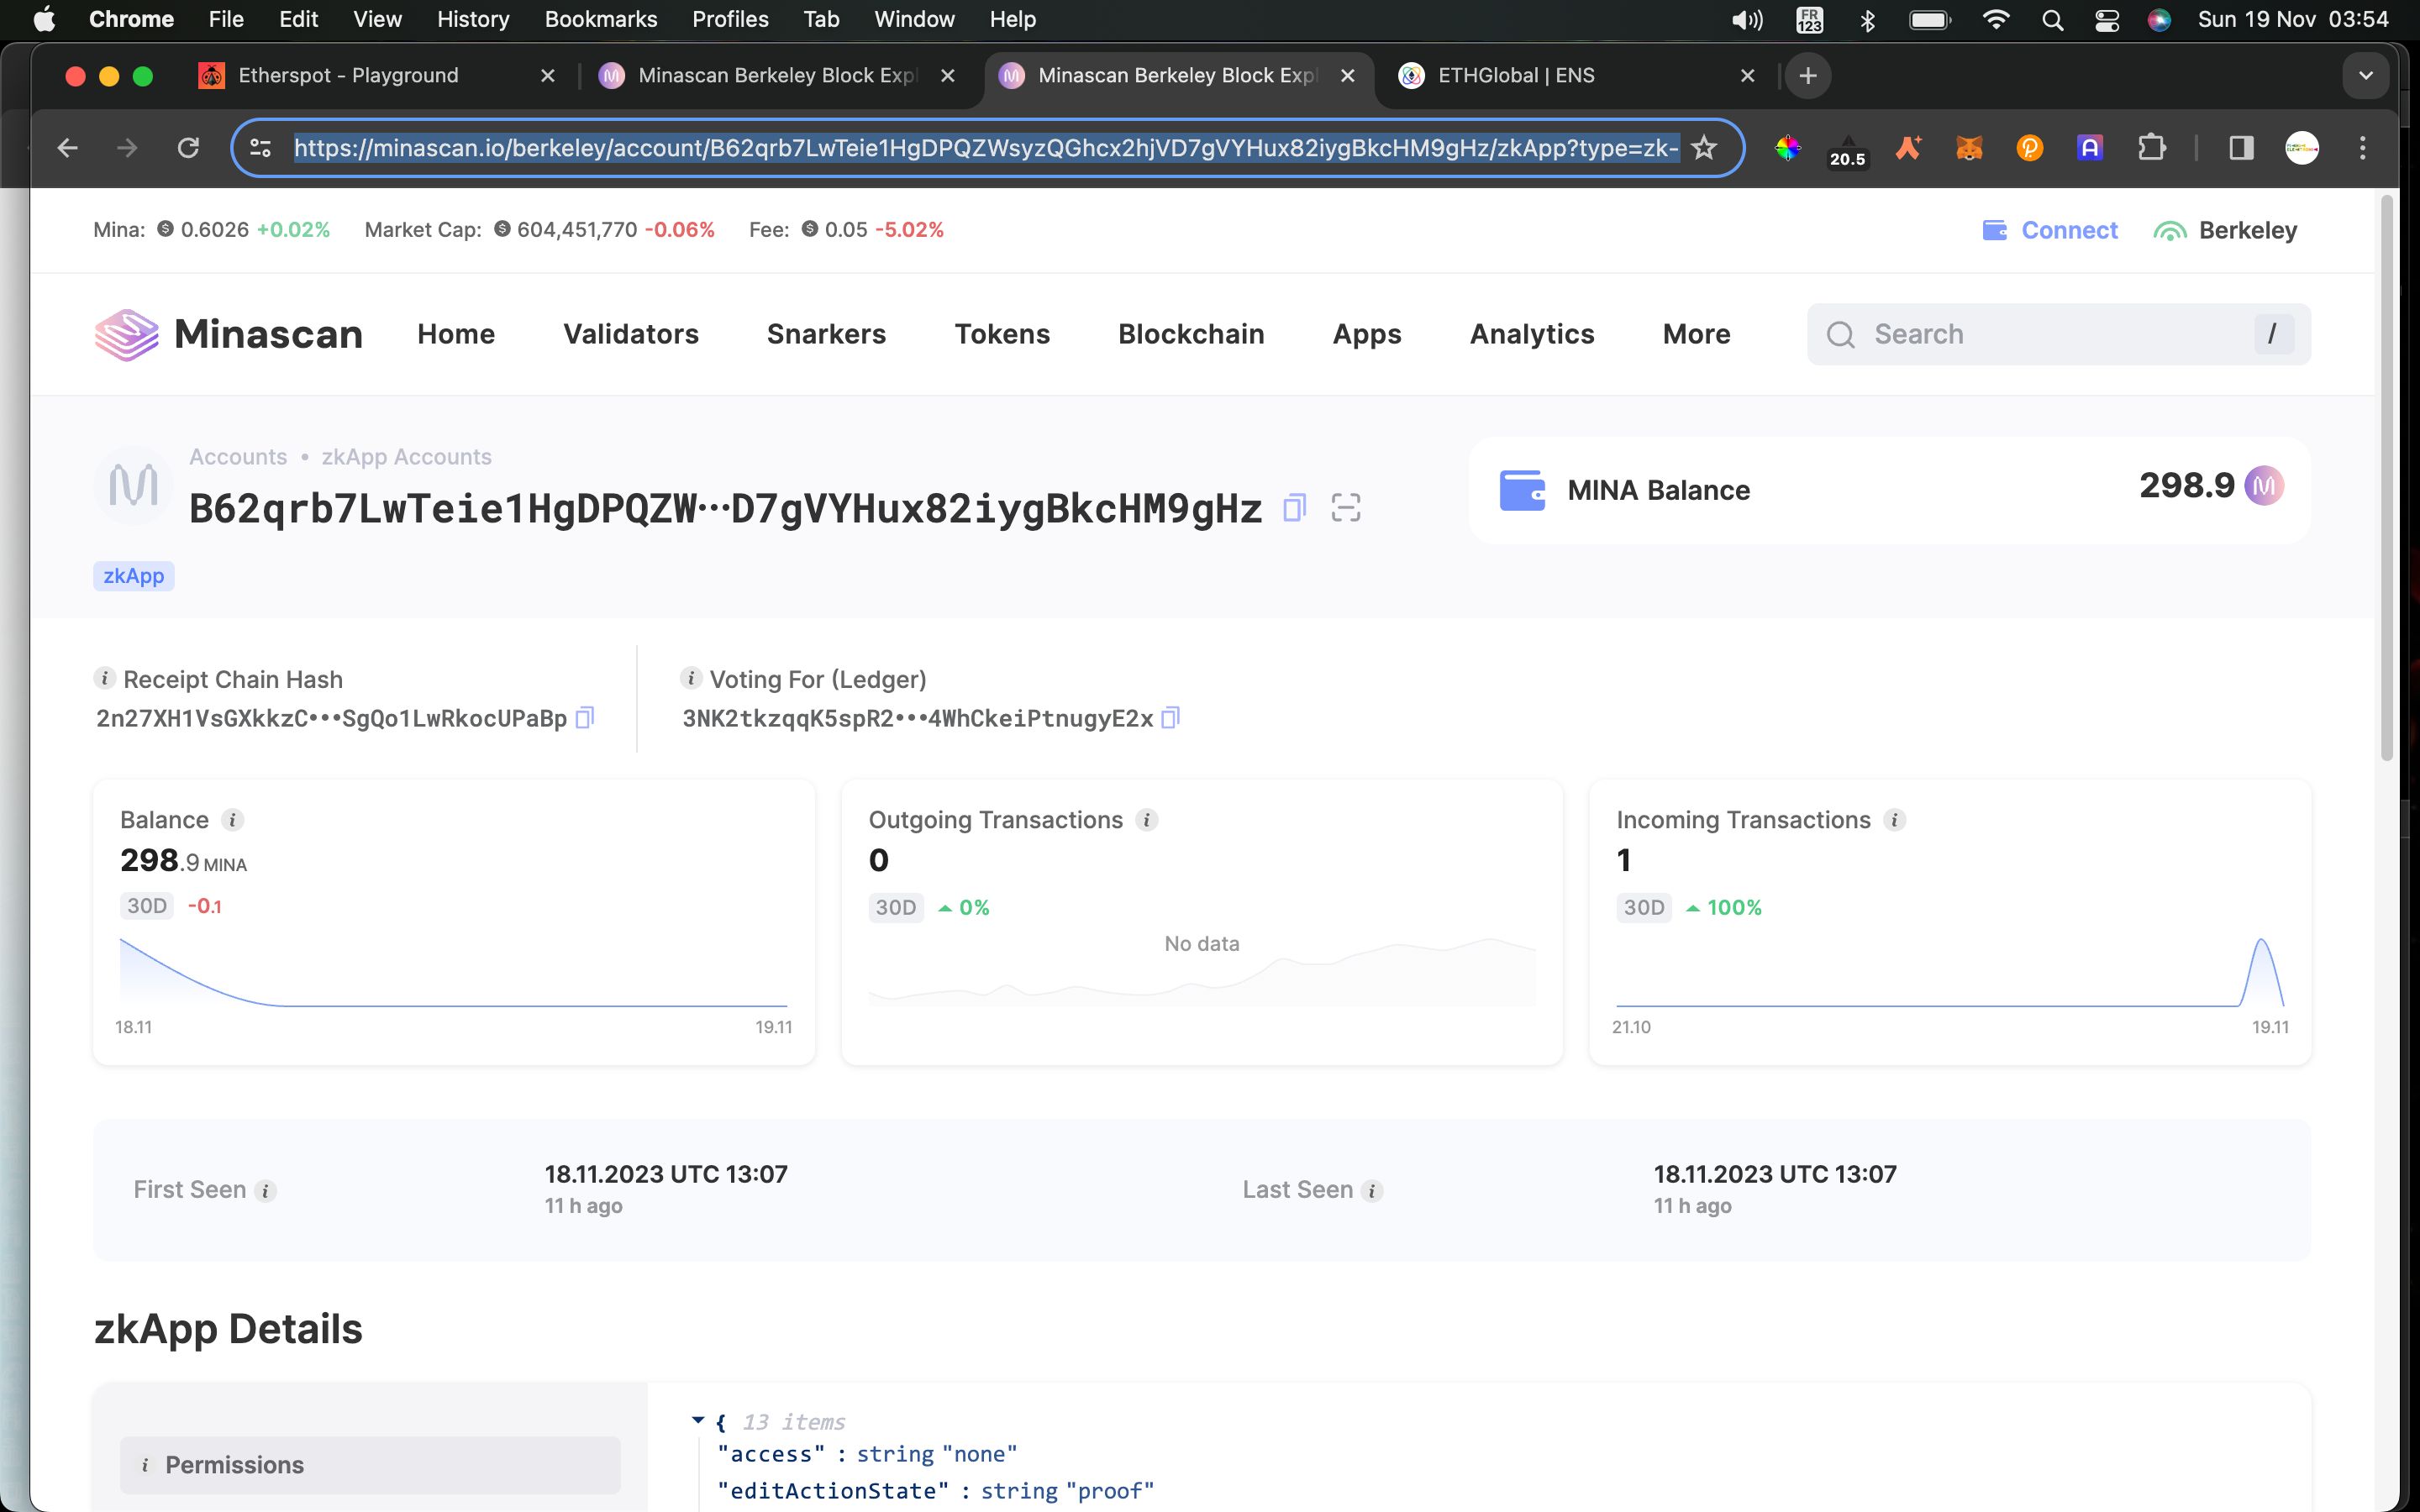
Task: Click the page vertical scrollbar
Action: (2387, 478)
